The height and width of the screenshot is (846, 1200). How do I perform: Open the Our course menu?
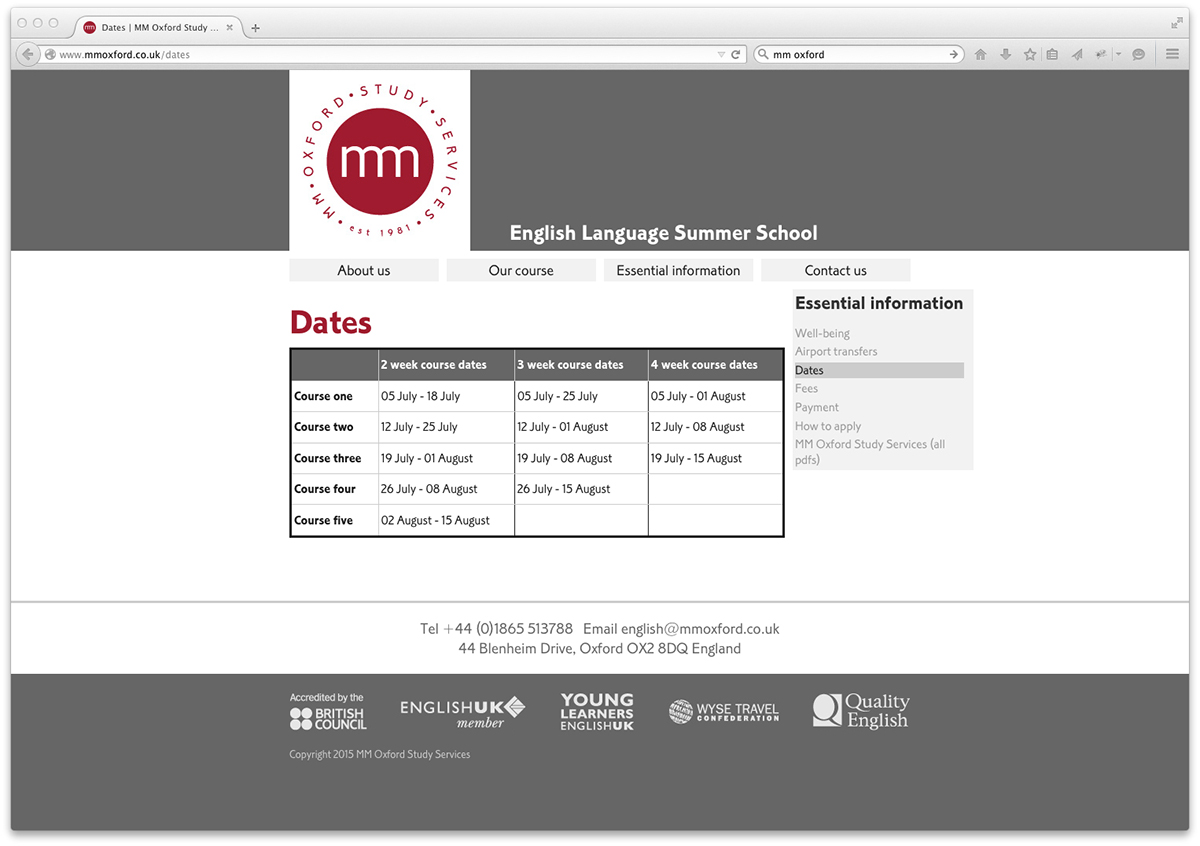coord(521,270)
